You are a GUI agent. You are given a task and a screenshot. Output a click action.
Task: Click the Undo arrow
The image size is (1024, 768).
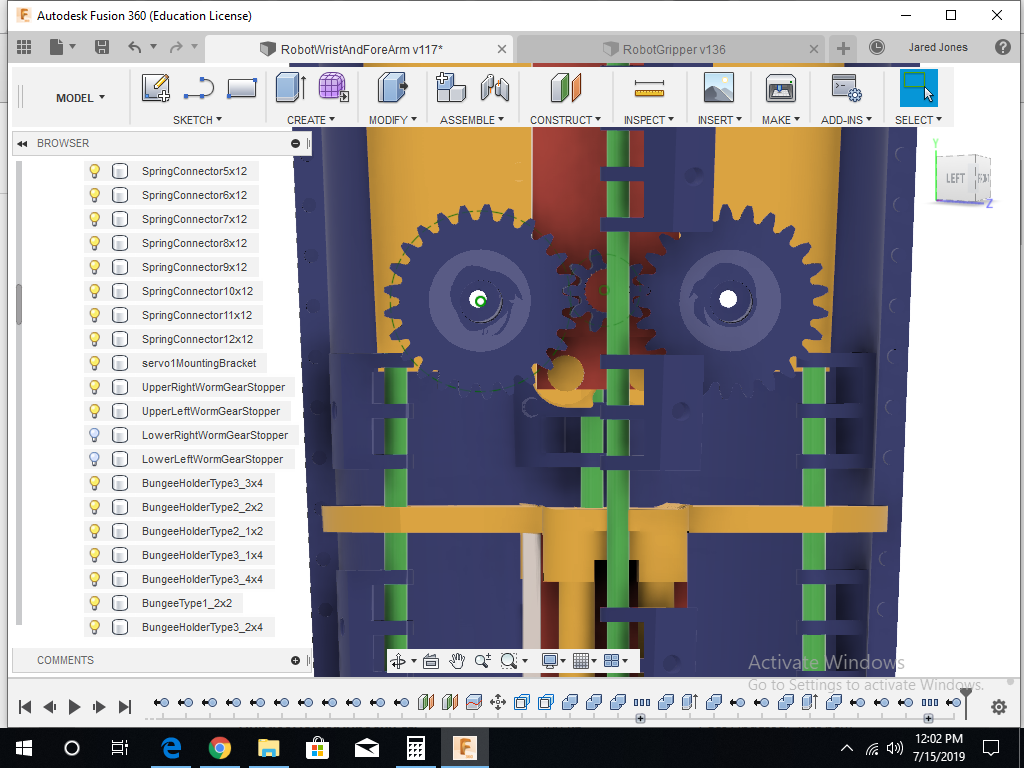(x=135, y=47)
